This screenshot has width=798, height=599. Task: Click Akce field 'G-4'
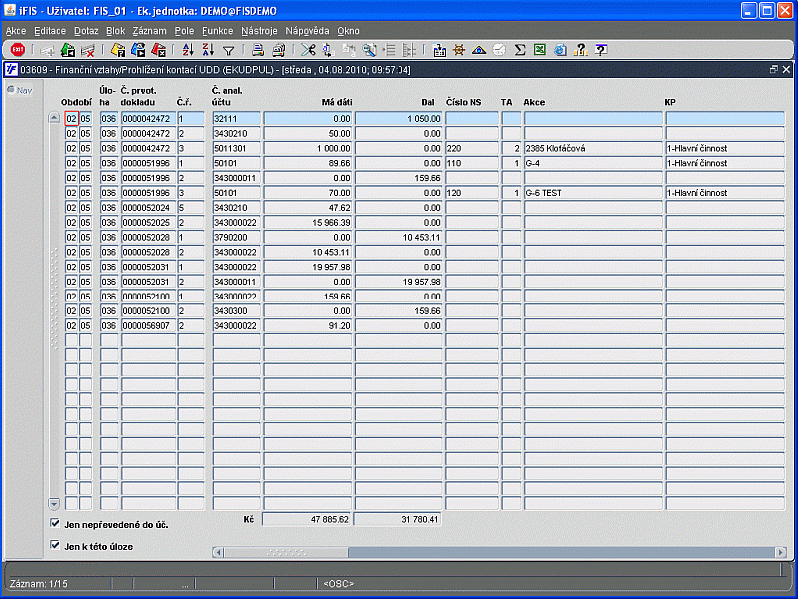coord(593,163)
